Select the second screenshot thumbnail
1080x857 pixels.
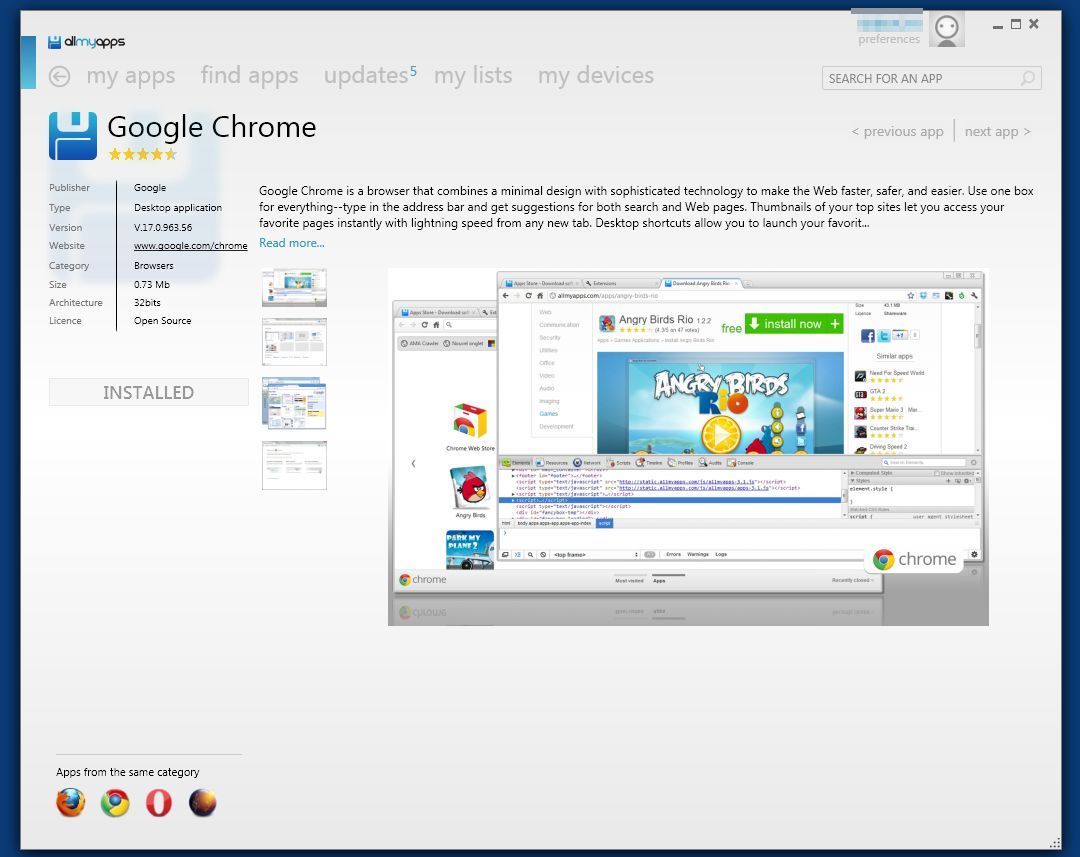294,342
